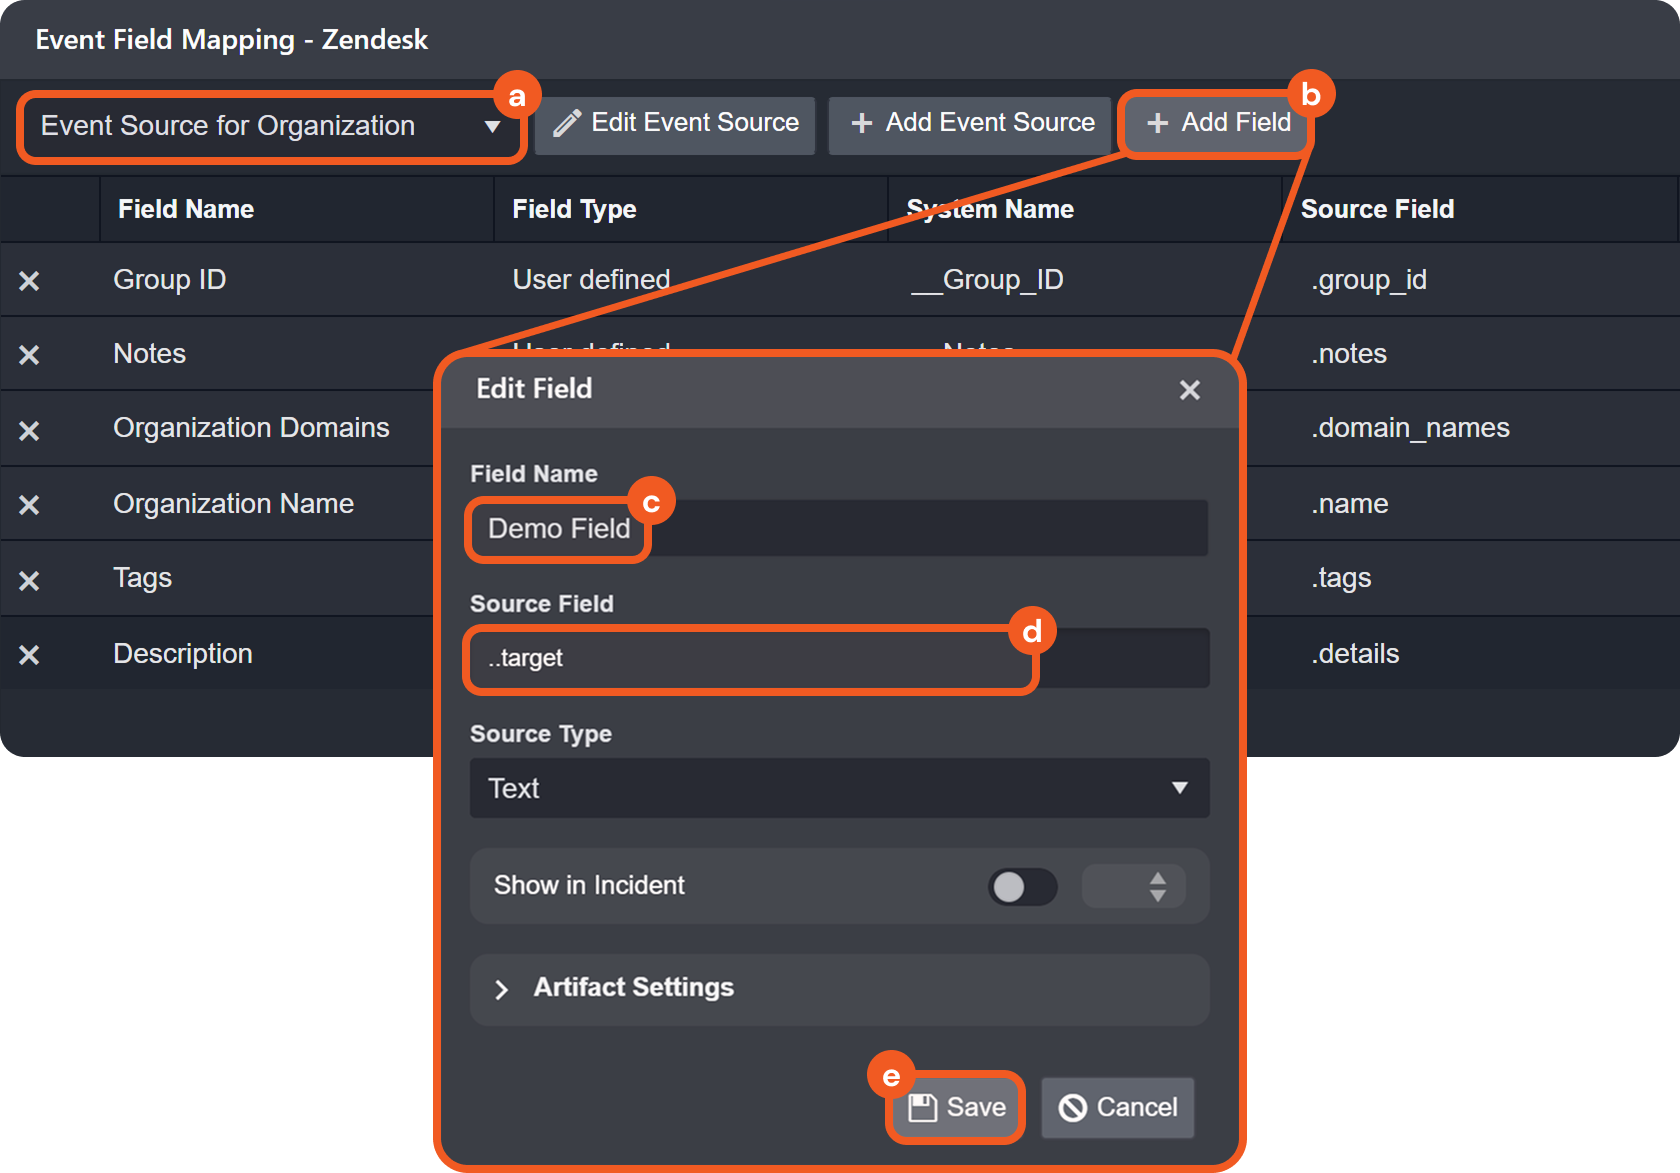1680x1173 pixels.
Task: Open the Source Type dropdown
Action: (839, 788)
